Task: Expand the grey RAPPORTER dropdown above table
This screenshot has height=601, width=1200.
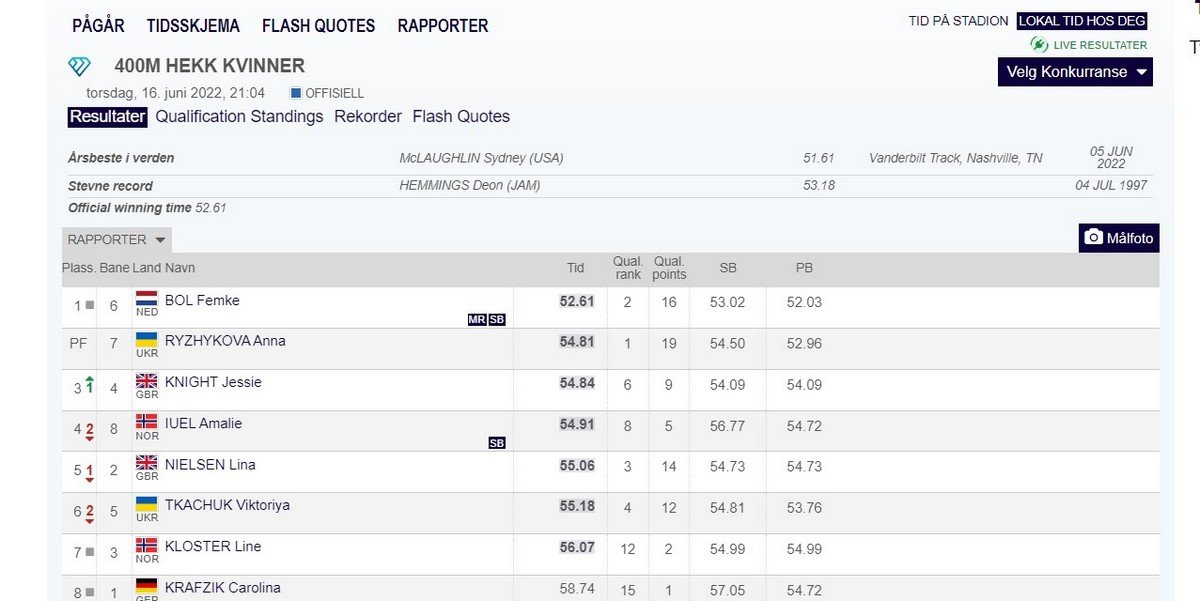Action: pos(116,240)
